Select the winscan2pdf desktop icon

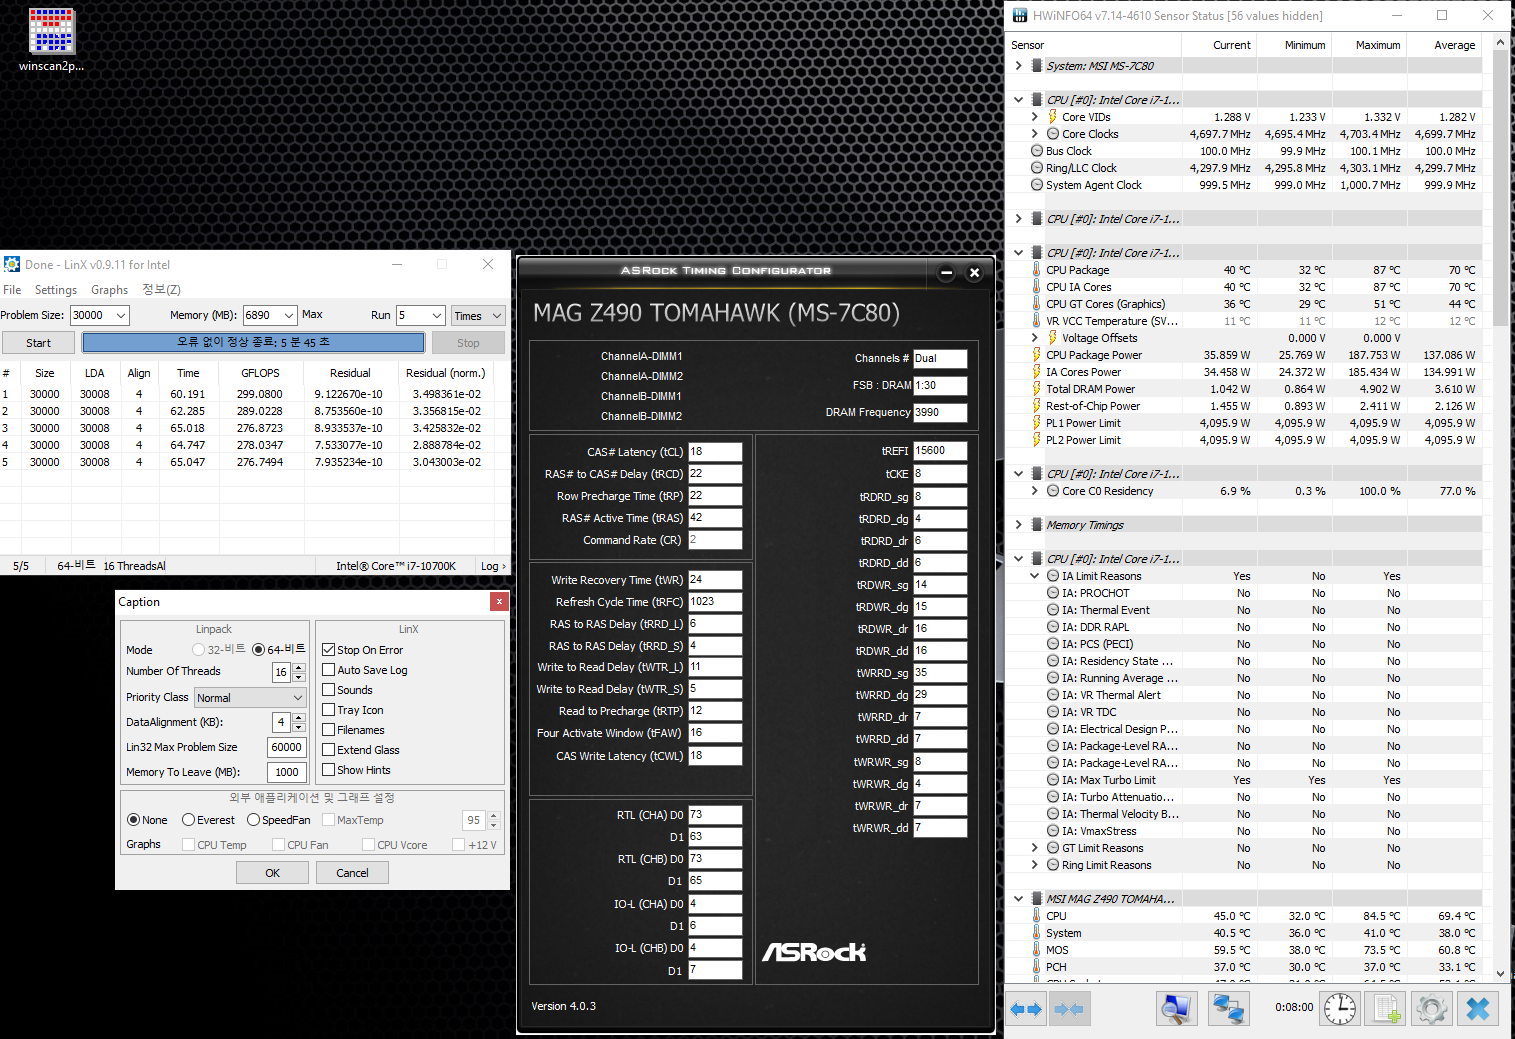pos(52,39)
